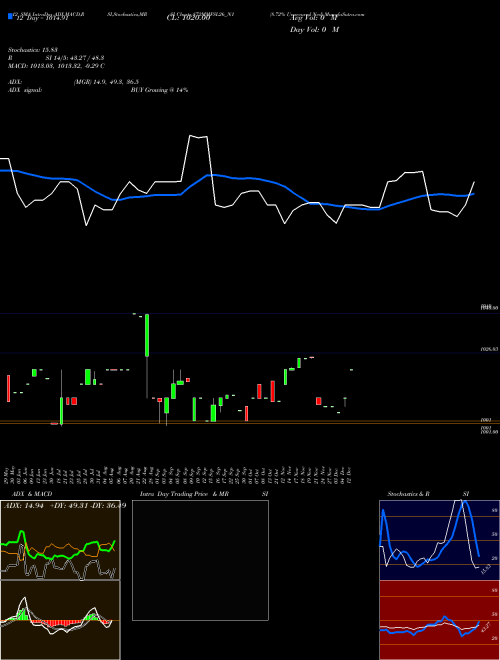Click the white price line's highest plateau
This screenshot has width=500, height=660.
[198, 136]
